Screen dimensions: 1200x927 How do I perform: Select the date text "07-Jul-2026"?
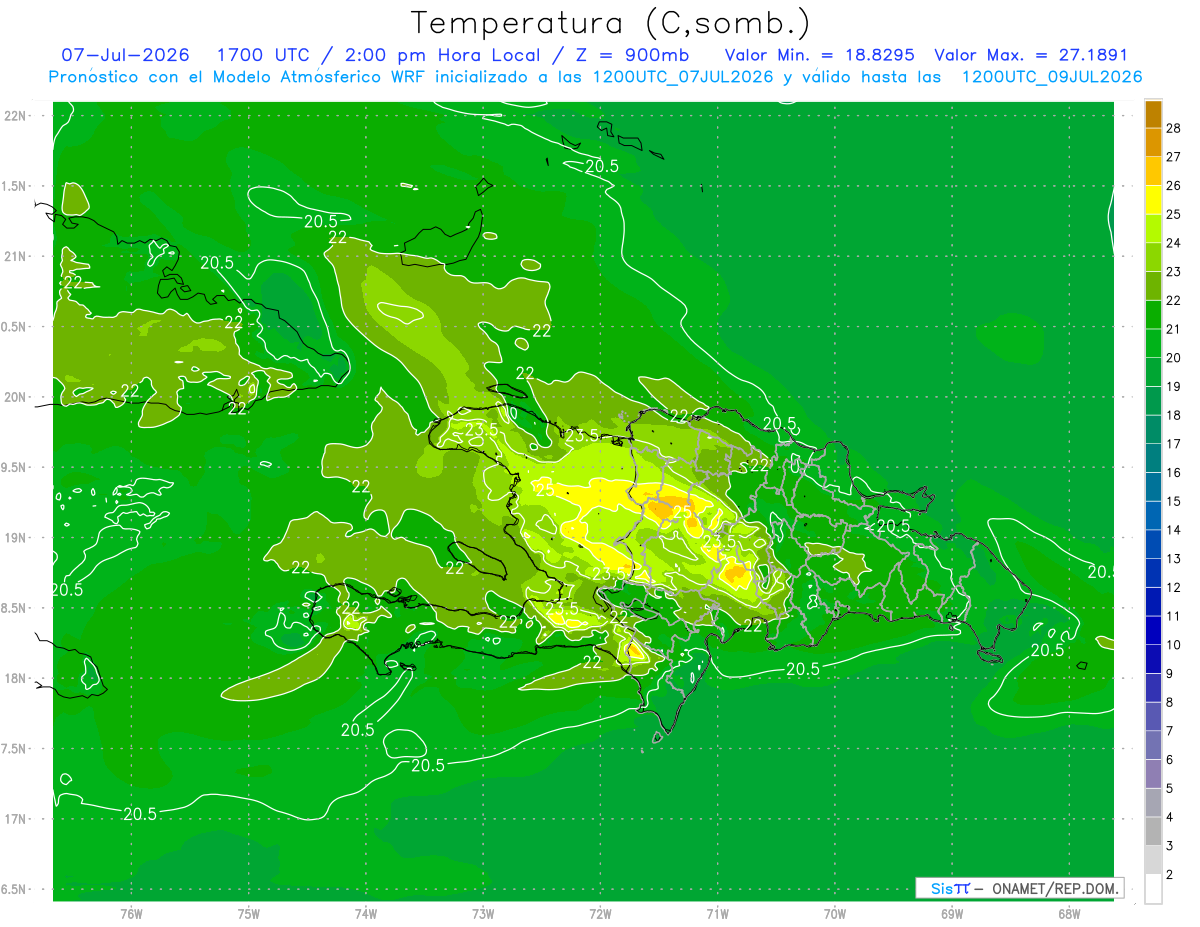[x=124, y=56]
